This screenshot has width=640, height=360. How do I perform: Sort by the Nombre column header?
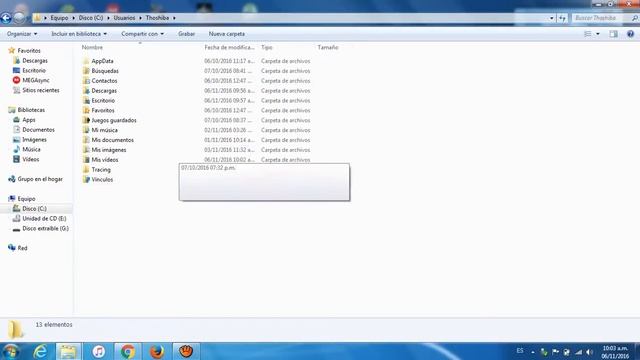[92, 47]
